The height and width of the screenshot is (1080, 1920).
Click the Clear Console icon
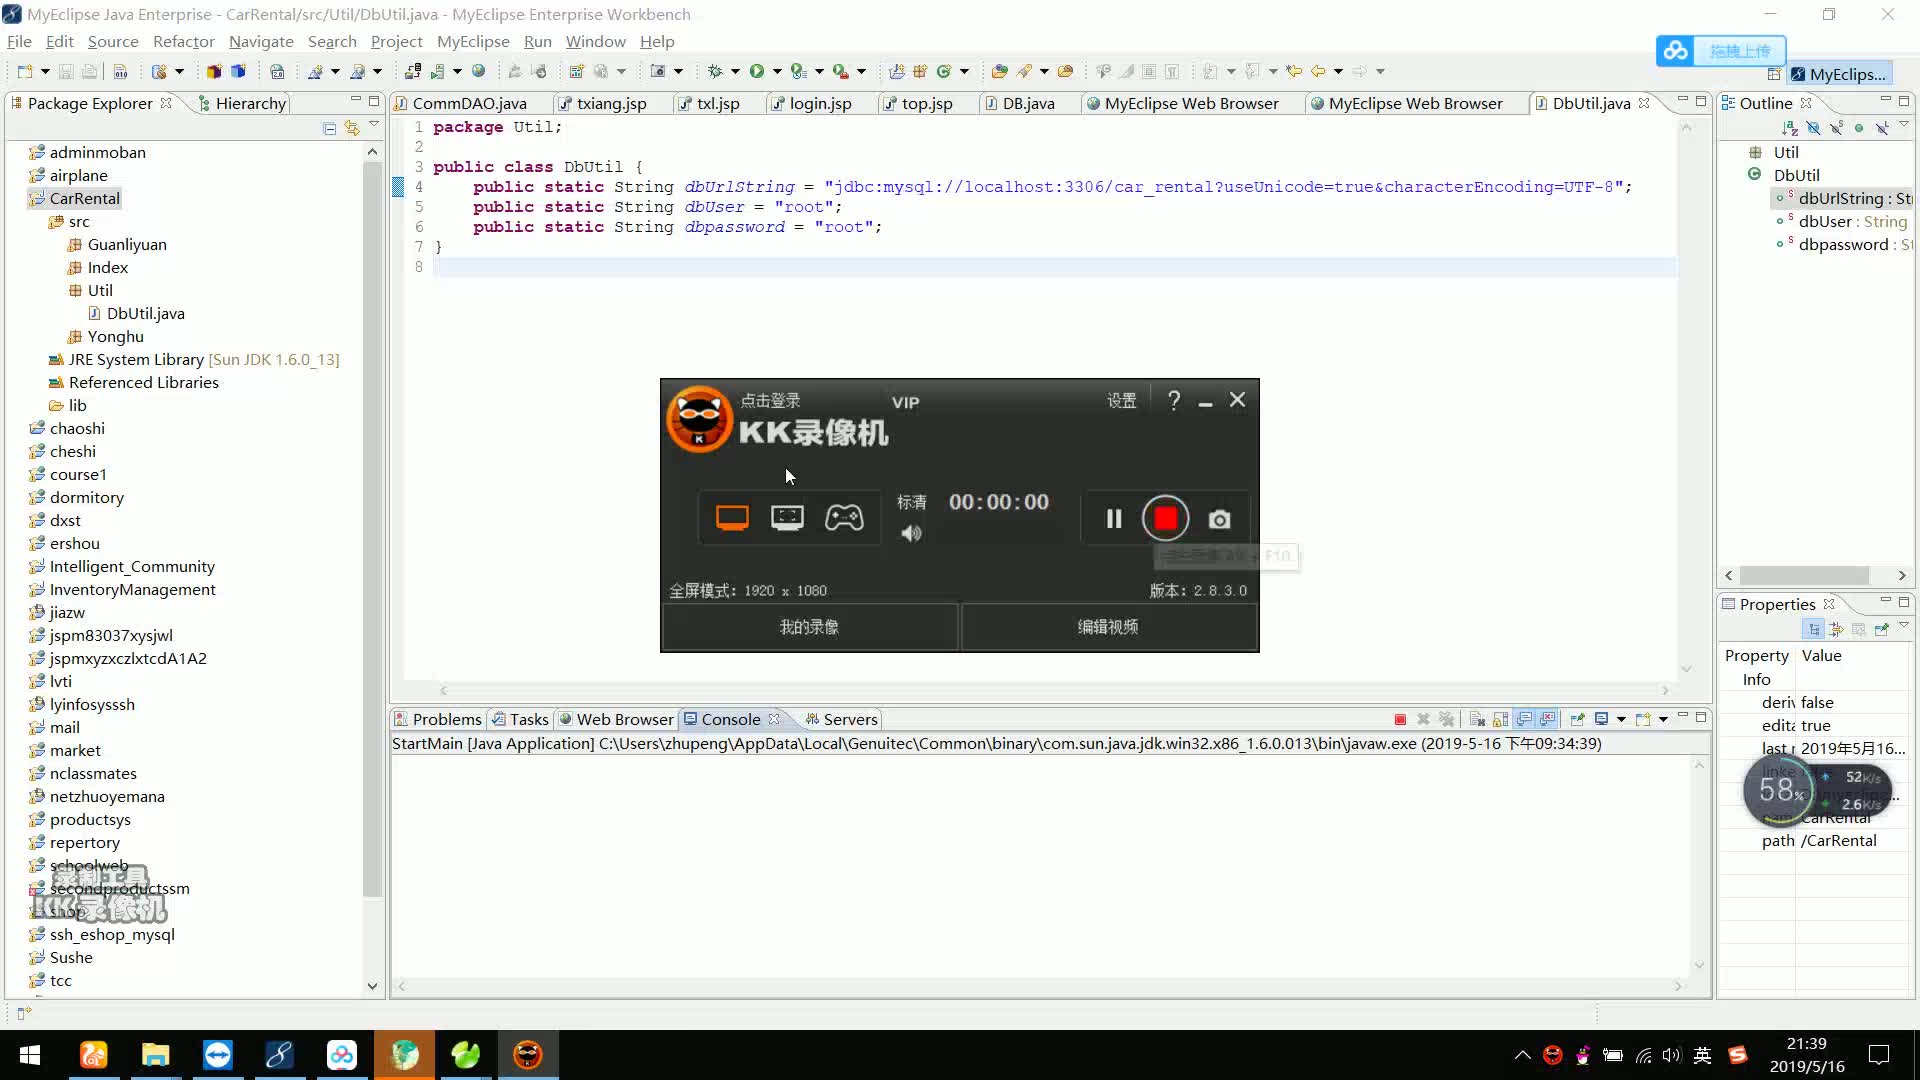[x=1477, y=719]
